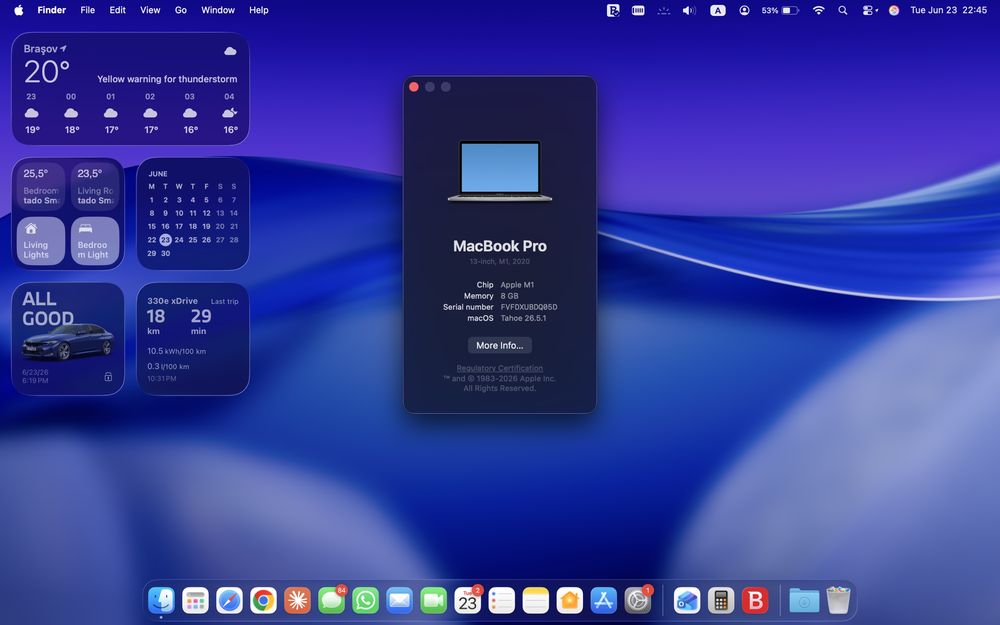Open Spotlight search

click(843, 10)
